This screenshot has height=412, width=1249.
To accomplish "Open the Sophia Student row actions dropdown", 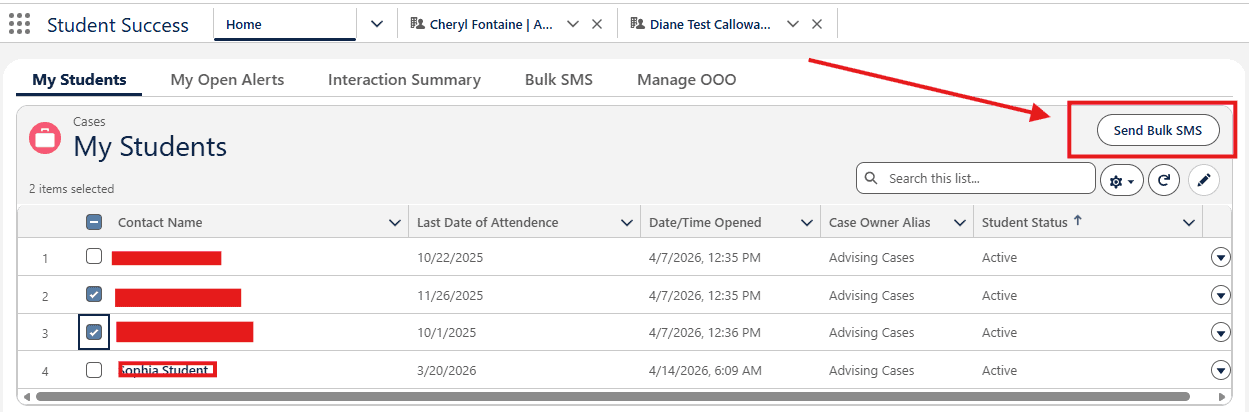I will click(1220, 370).
